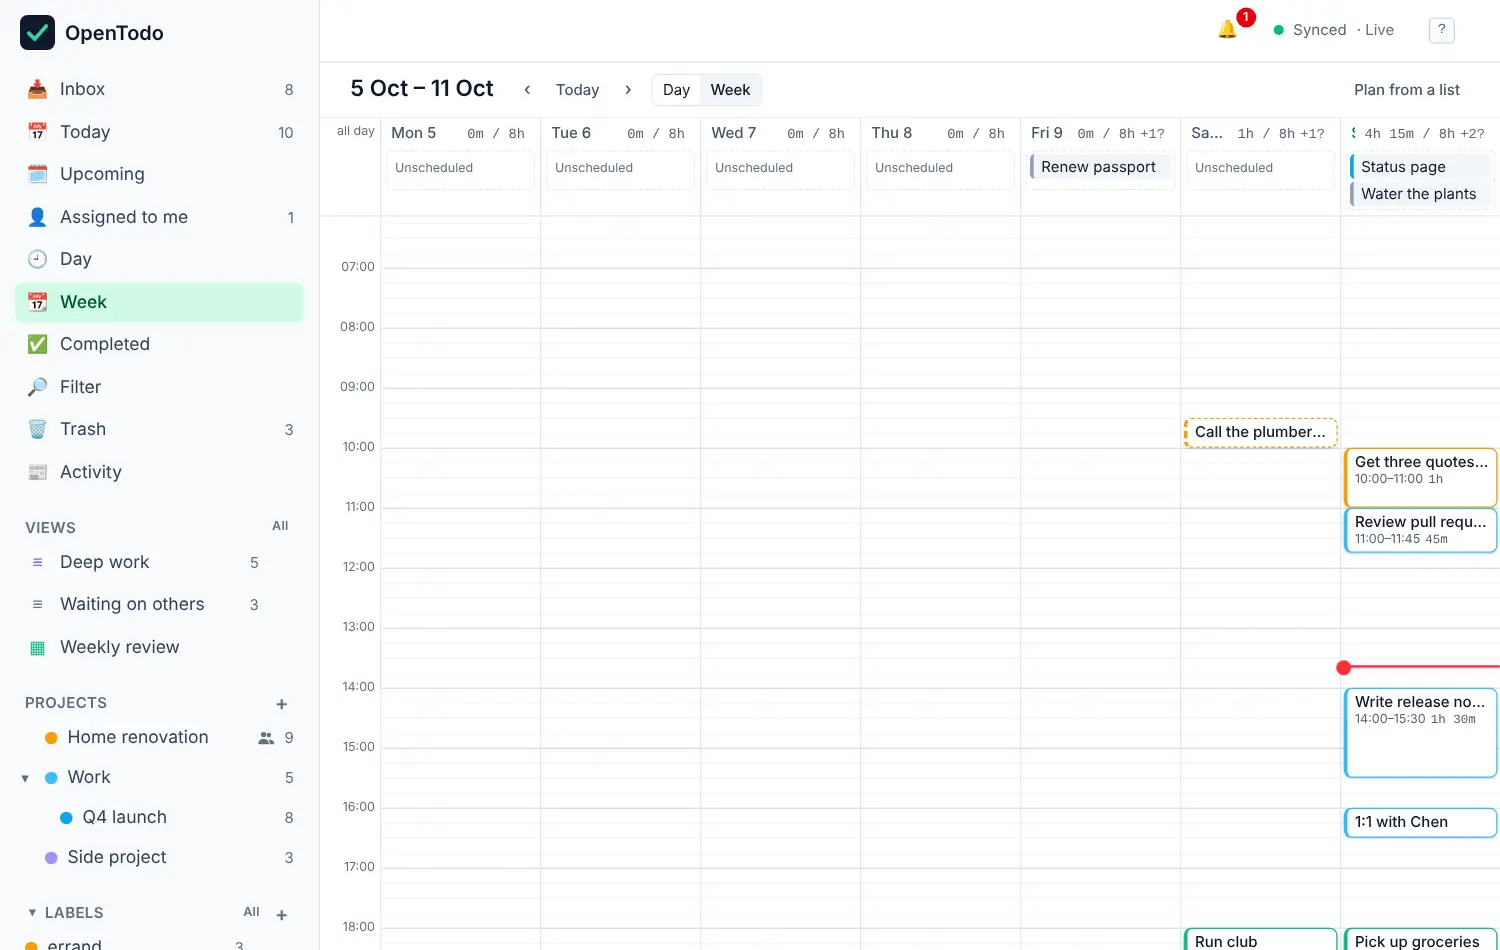
Task: Click the Inbox tray icon
Action: click(37, 89)
